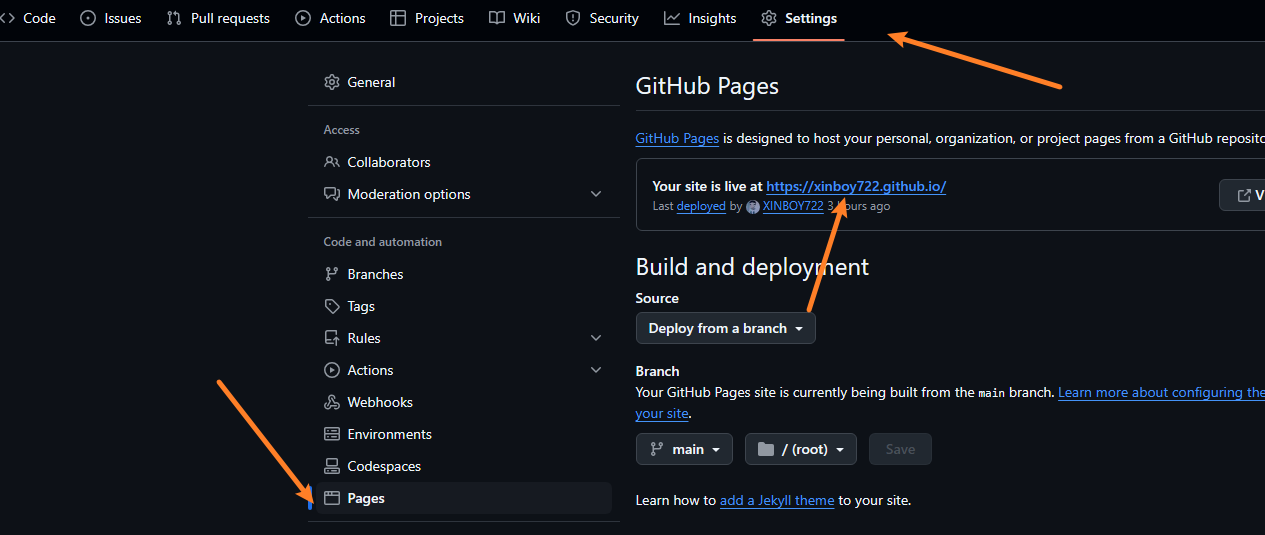Click the Visit site button
The image size is (1265, 535).
tap(1243, 195)
